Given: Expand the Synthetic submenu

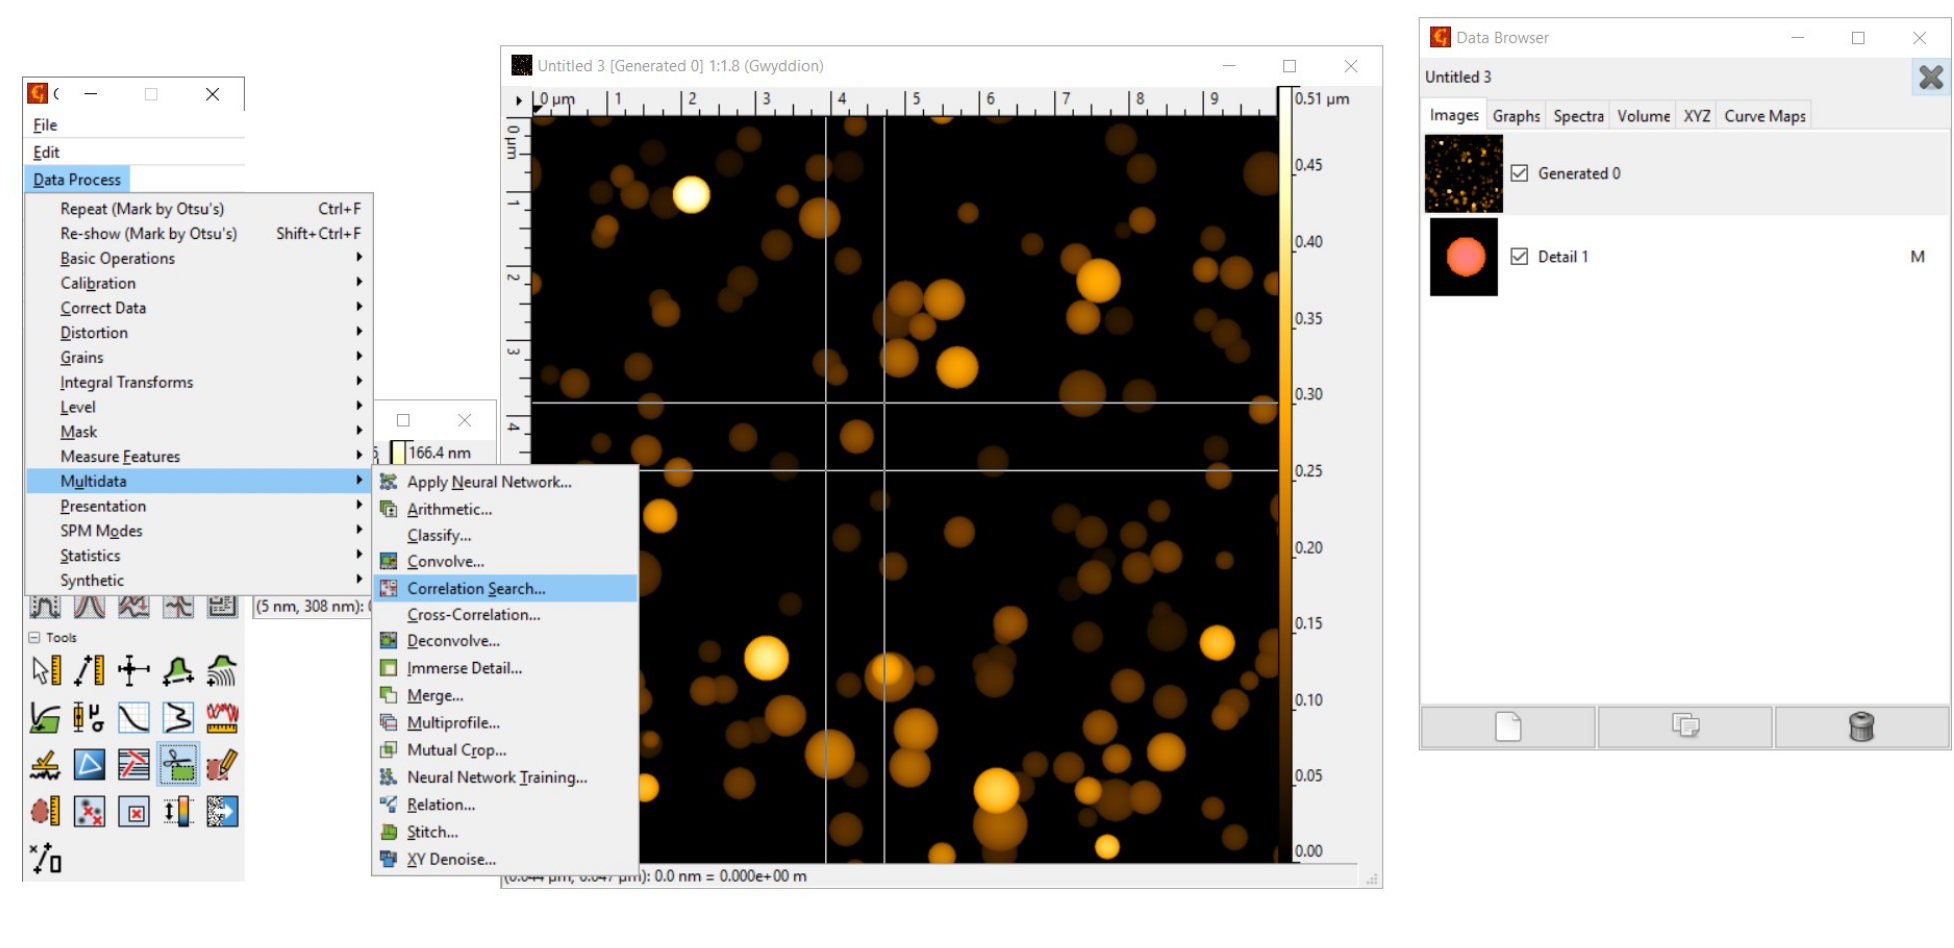Looking at the screenshot, I should pyautogui.click(x=92, y=580).
